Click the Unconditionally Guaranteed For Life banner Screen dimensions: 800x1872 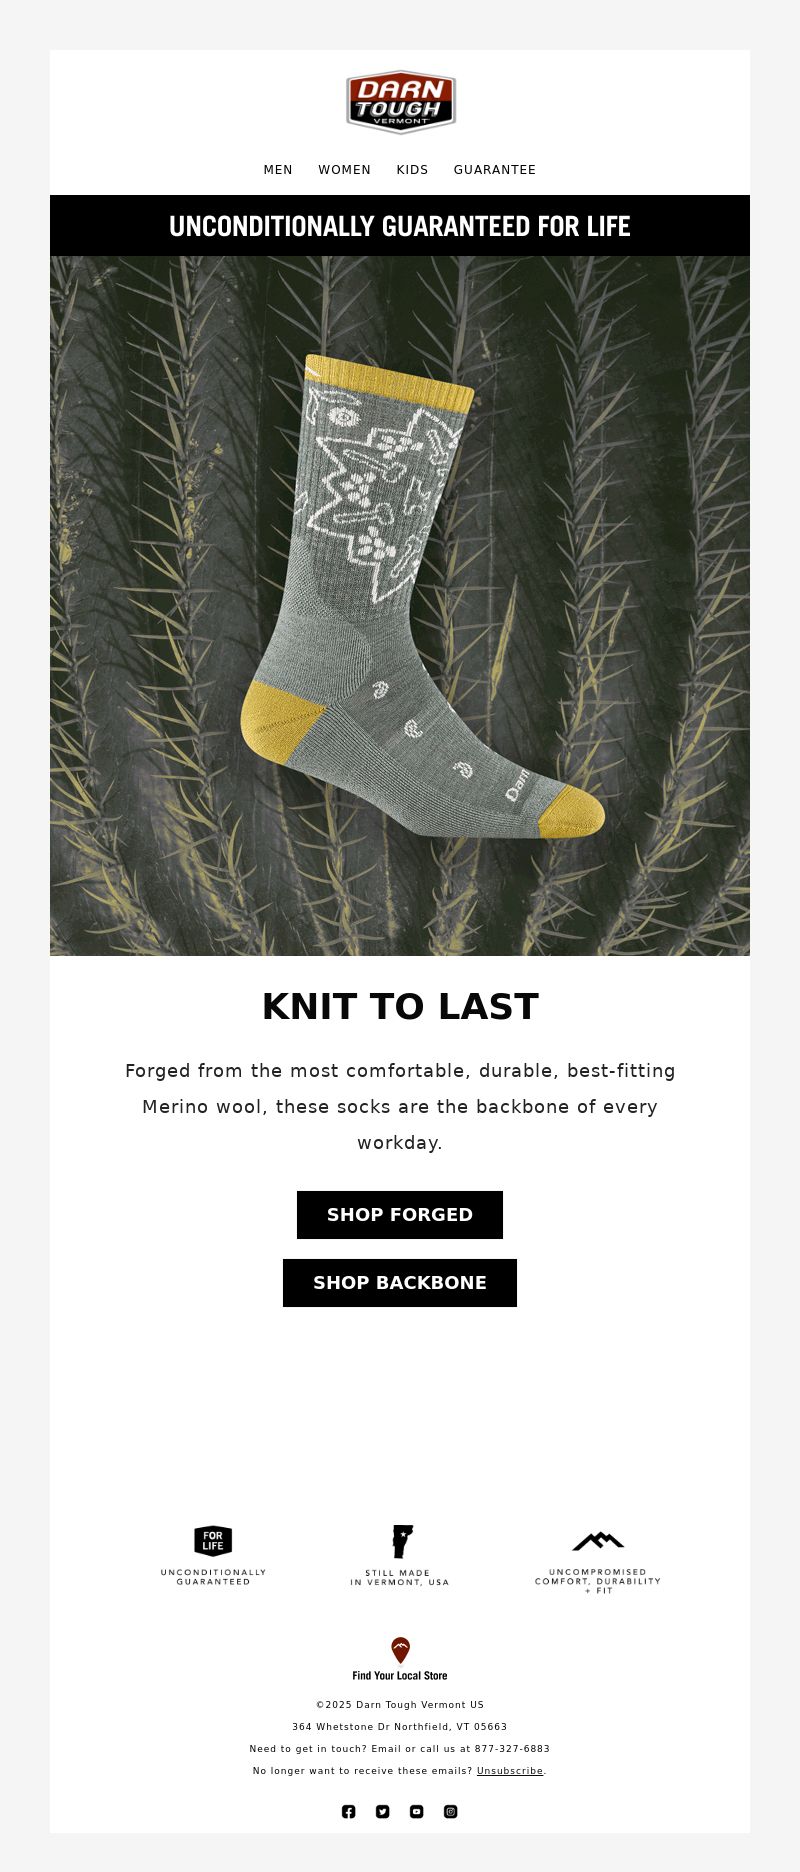pyautogui.click(x=400, y=226)
